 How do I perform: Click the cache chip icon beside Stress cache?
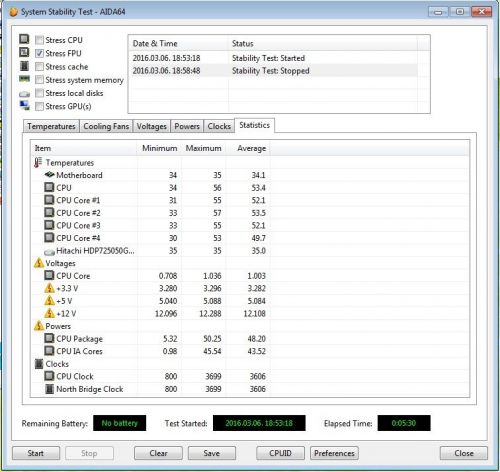click(24, 66)
